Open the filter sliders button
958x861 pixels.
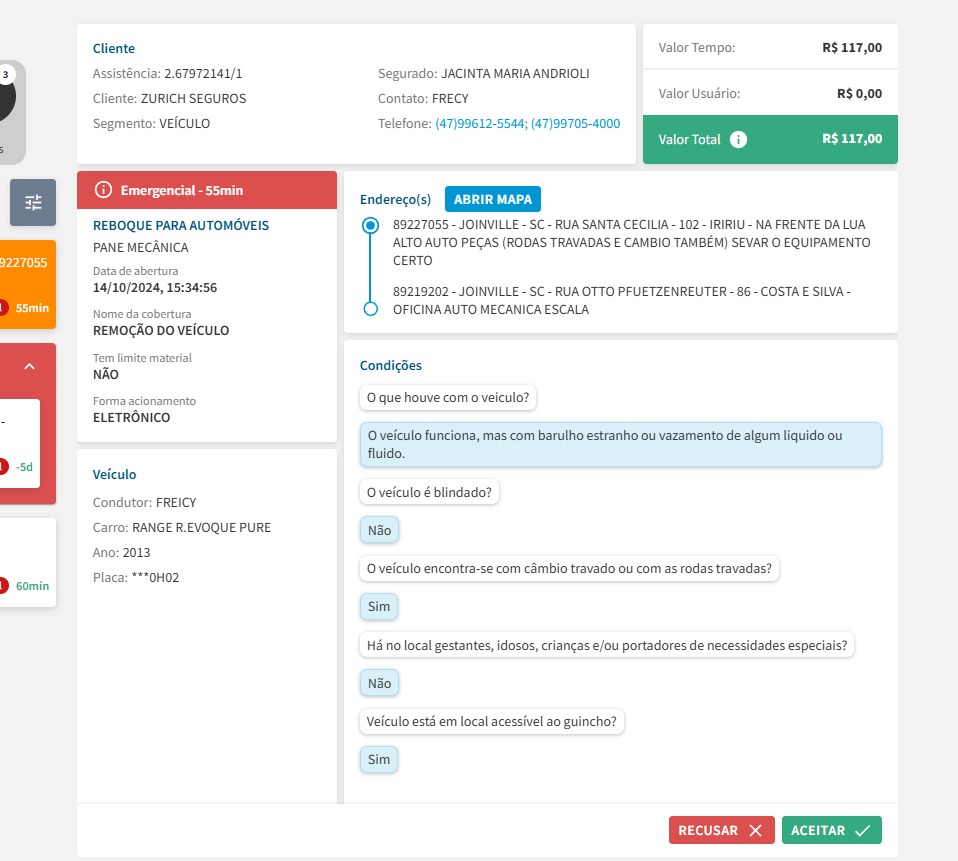pos(33,202)
